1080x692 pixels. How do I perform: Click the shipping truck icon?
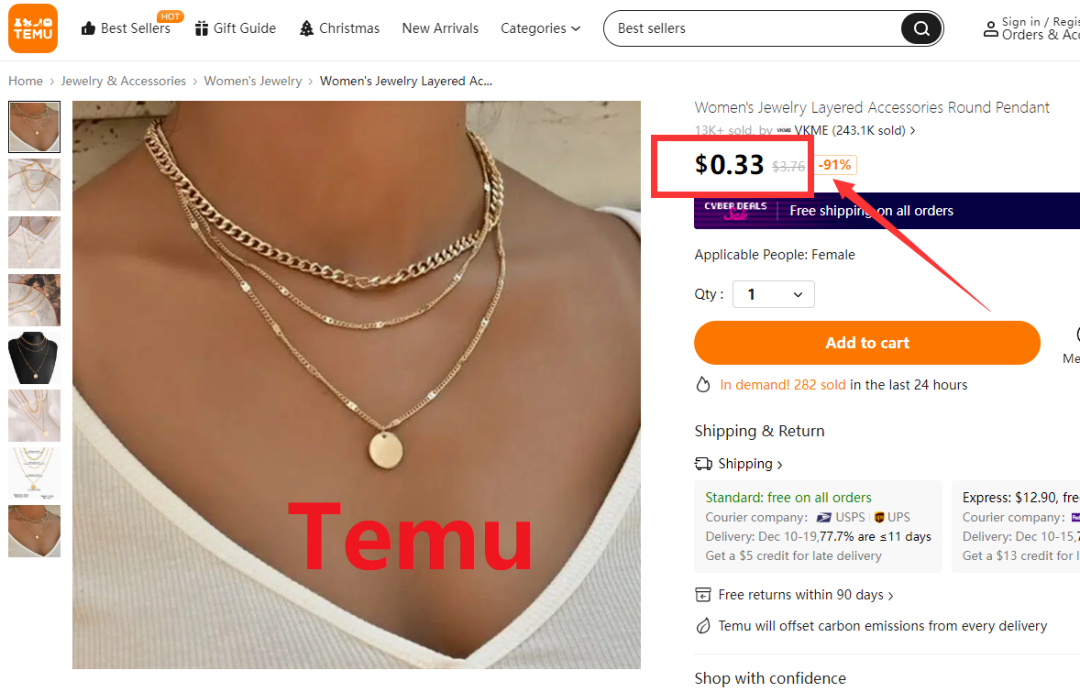[x=703, y=463]
